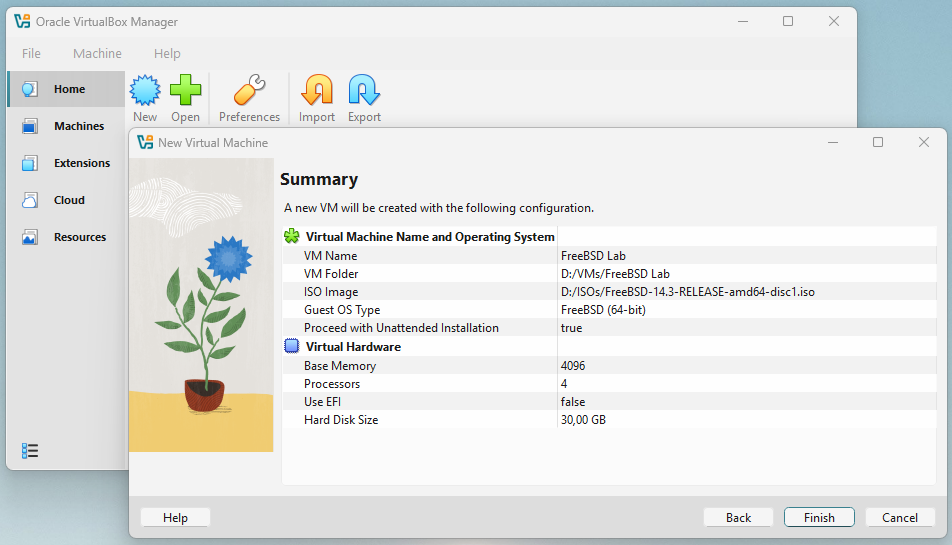Image resolution: width=952 pixels, height=545 pixels.
Task: Click the Help button in the wizard
Action: point(175,518)
